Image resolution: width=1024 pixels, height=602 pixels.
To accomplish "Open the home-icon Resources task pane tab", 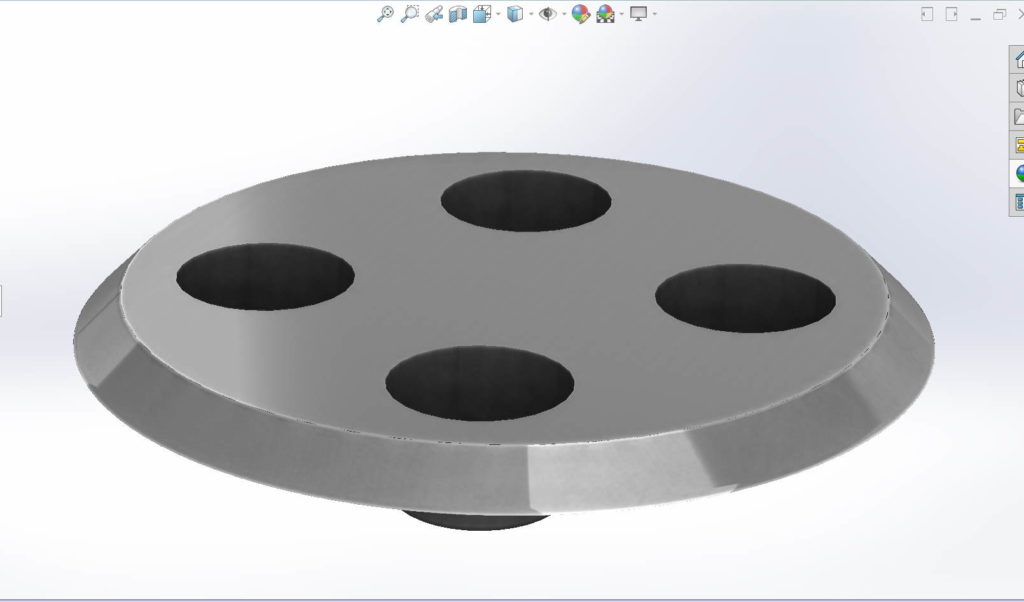I will (x=1017, y=60).
